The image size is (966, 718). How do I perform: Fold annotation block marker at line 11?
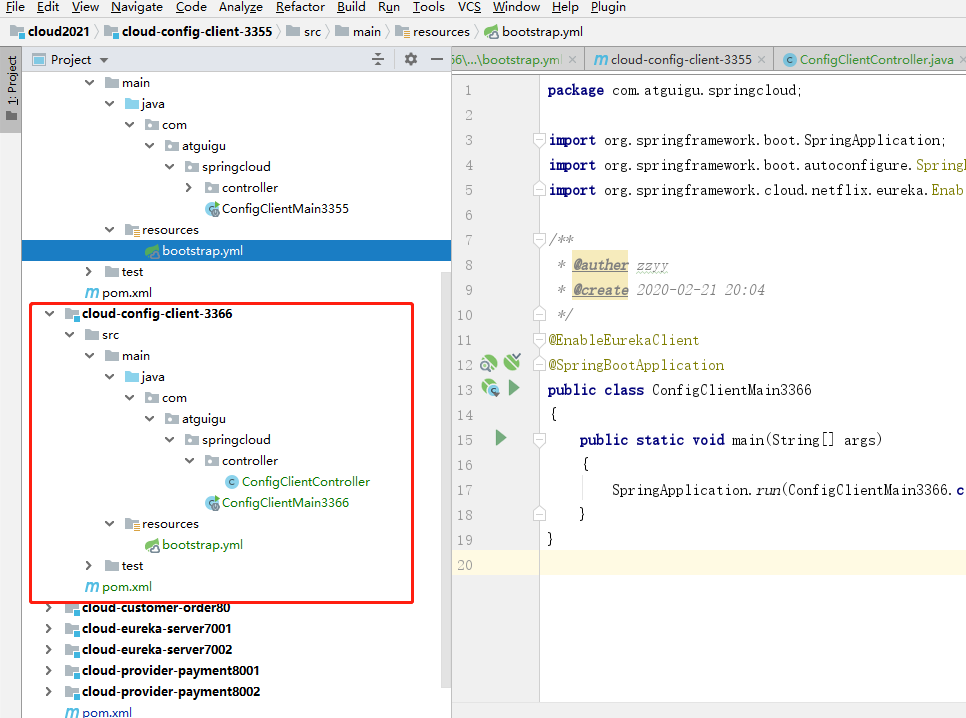click(x=539, y=340)
